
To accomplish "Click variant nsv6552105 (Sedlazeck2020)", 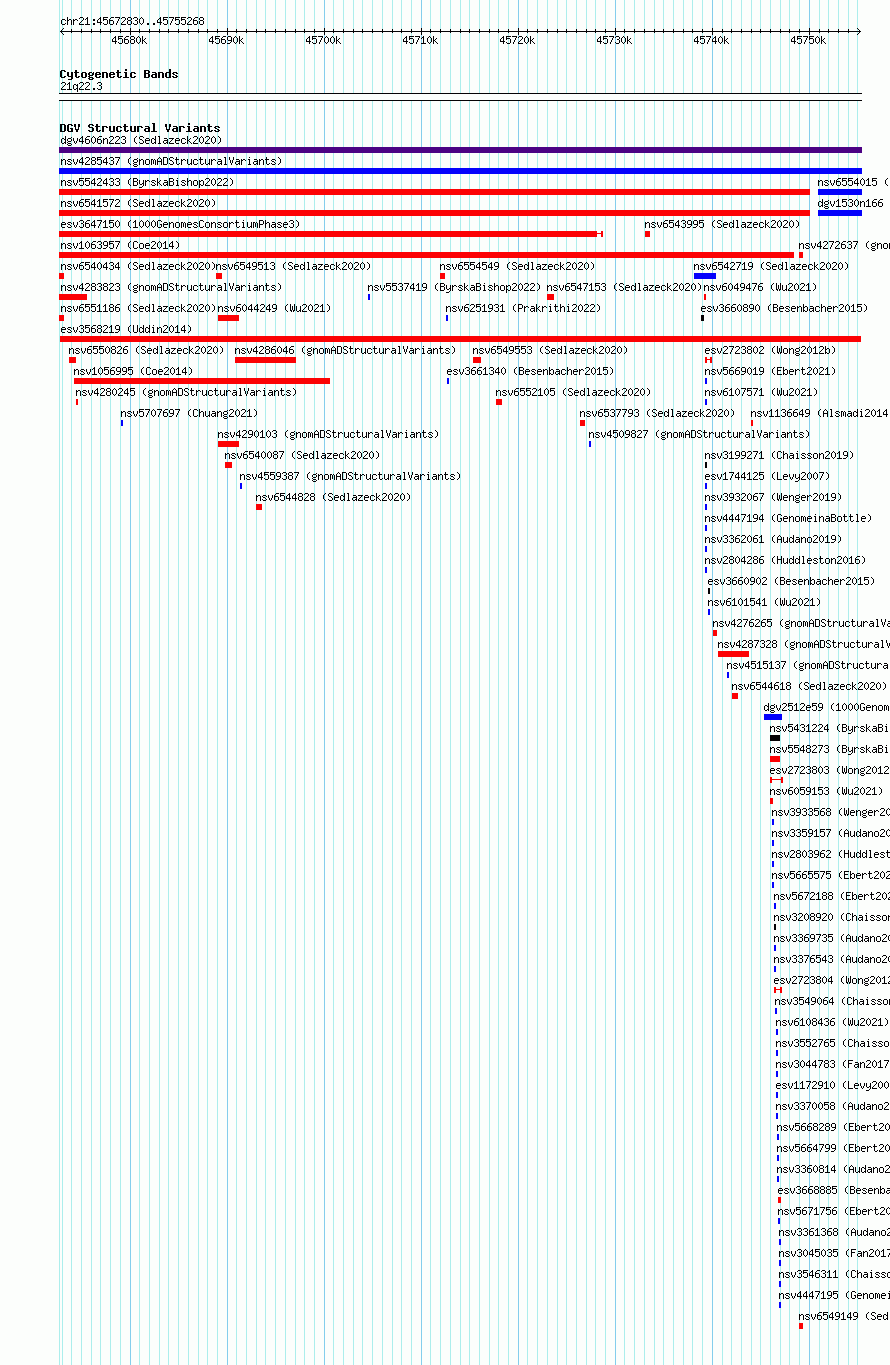I will pyautogui.click(x=573, y=393).
